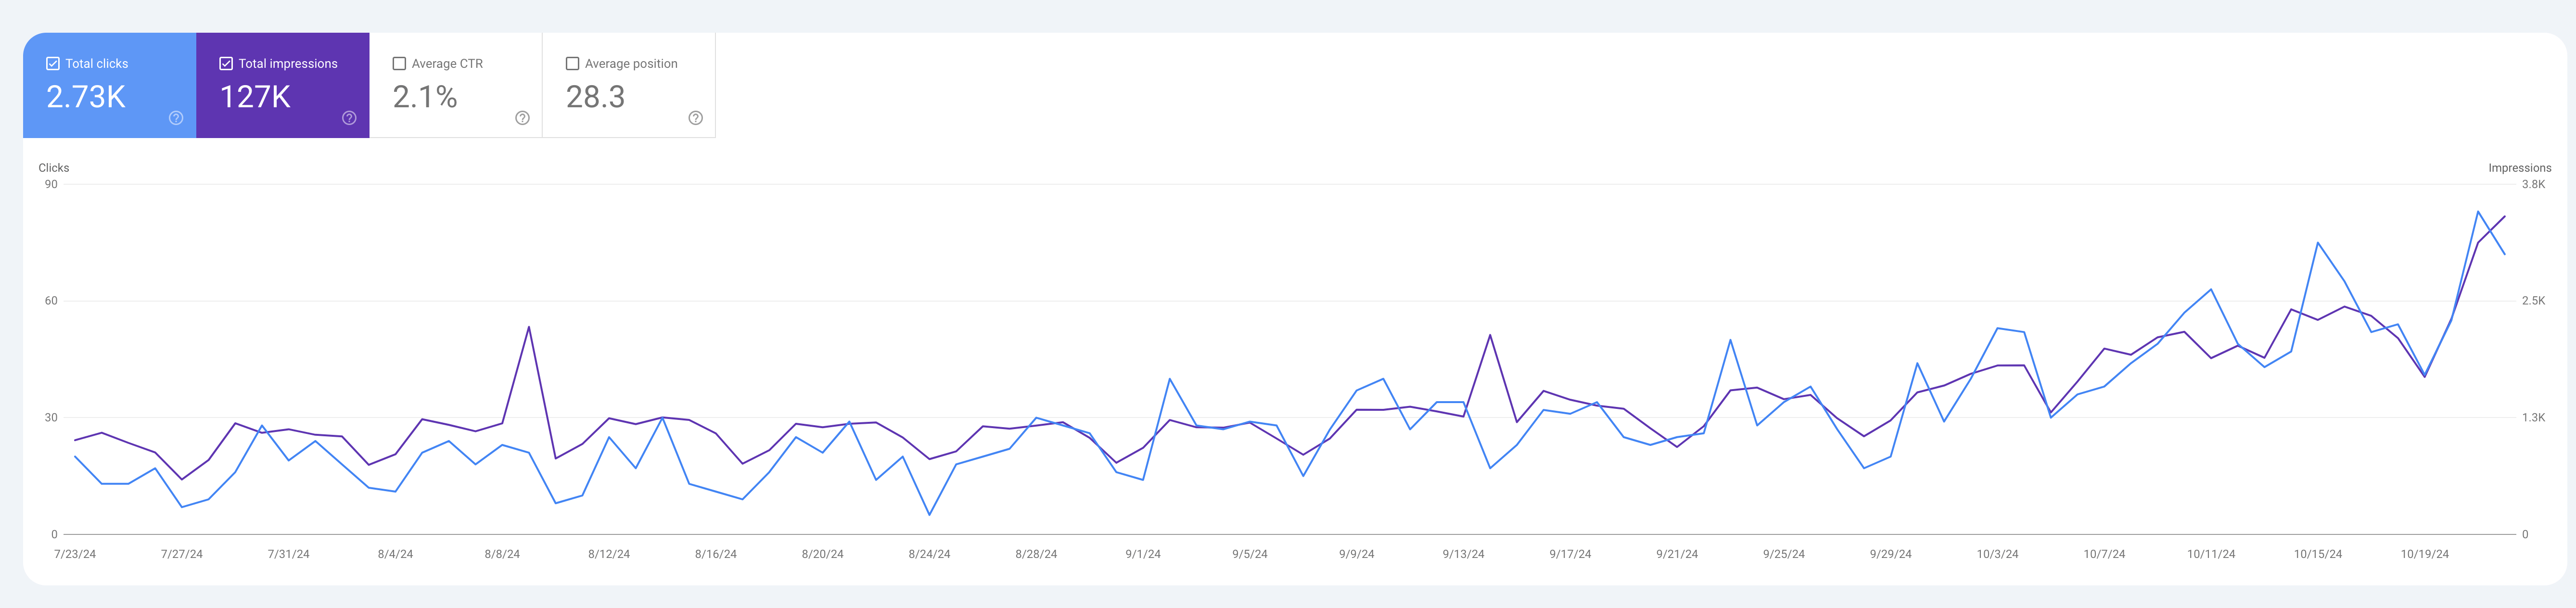Click the help icon on Total clicks card
The image size is (2576, 608).
[x=175, y=118]
